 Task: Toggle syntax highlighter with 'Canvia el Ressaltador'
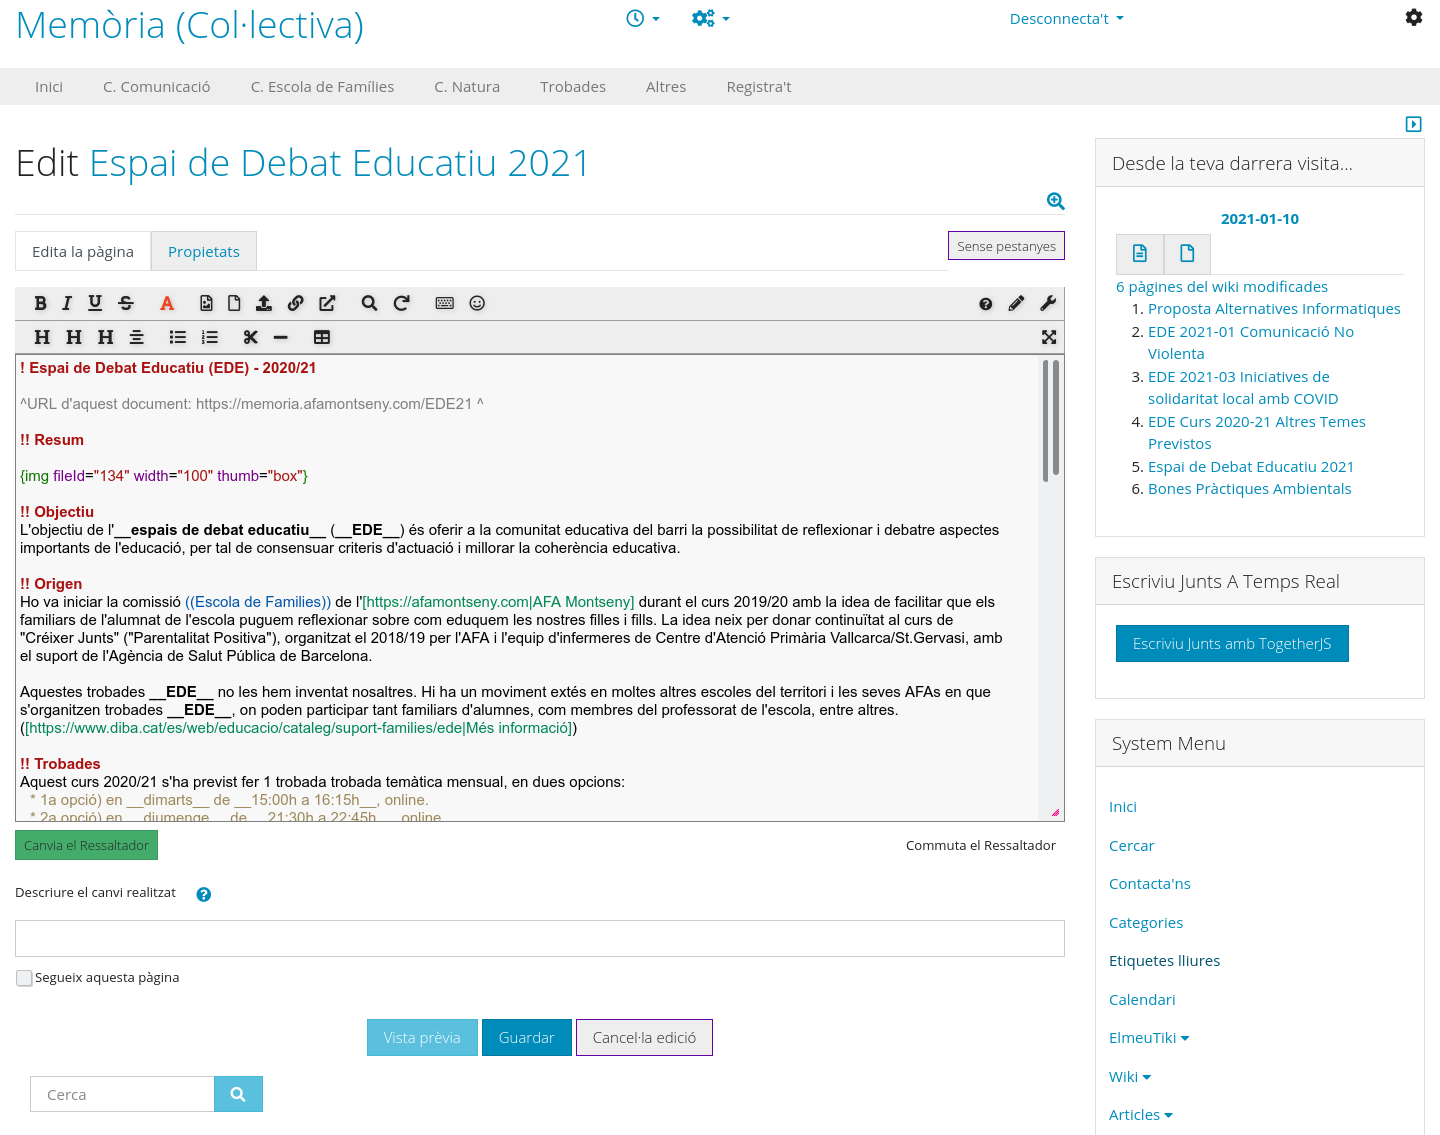point(86,845)
